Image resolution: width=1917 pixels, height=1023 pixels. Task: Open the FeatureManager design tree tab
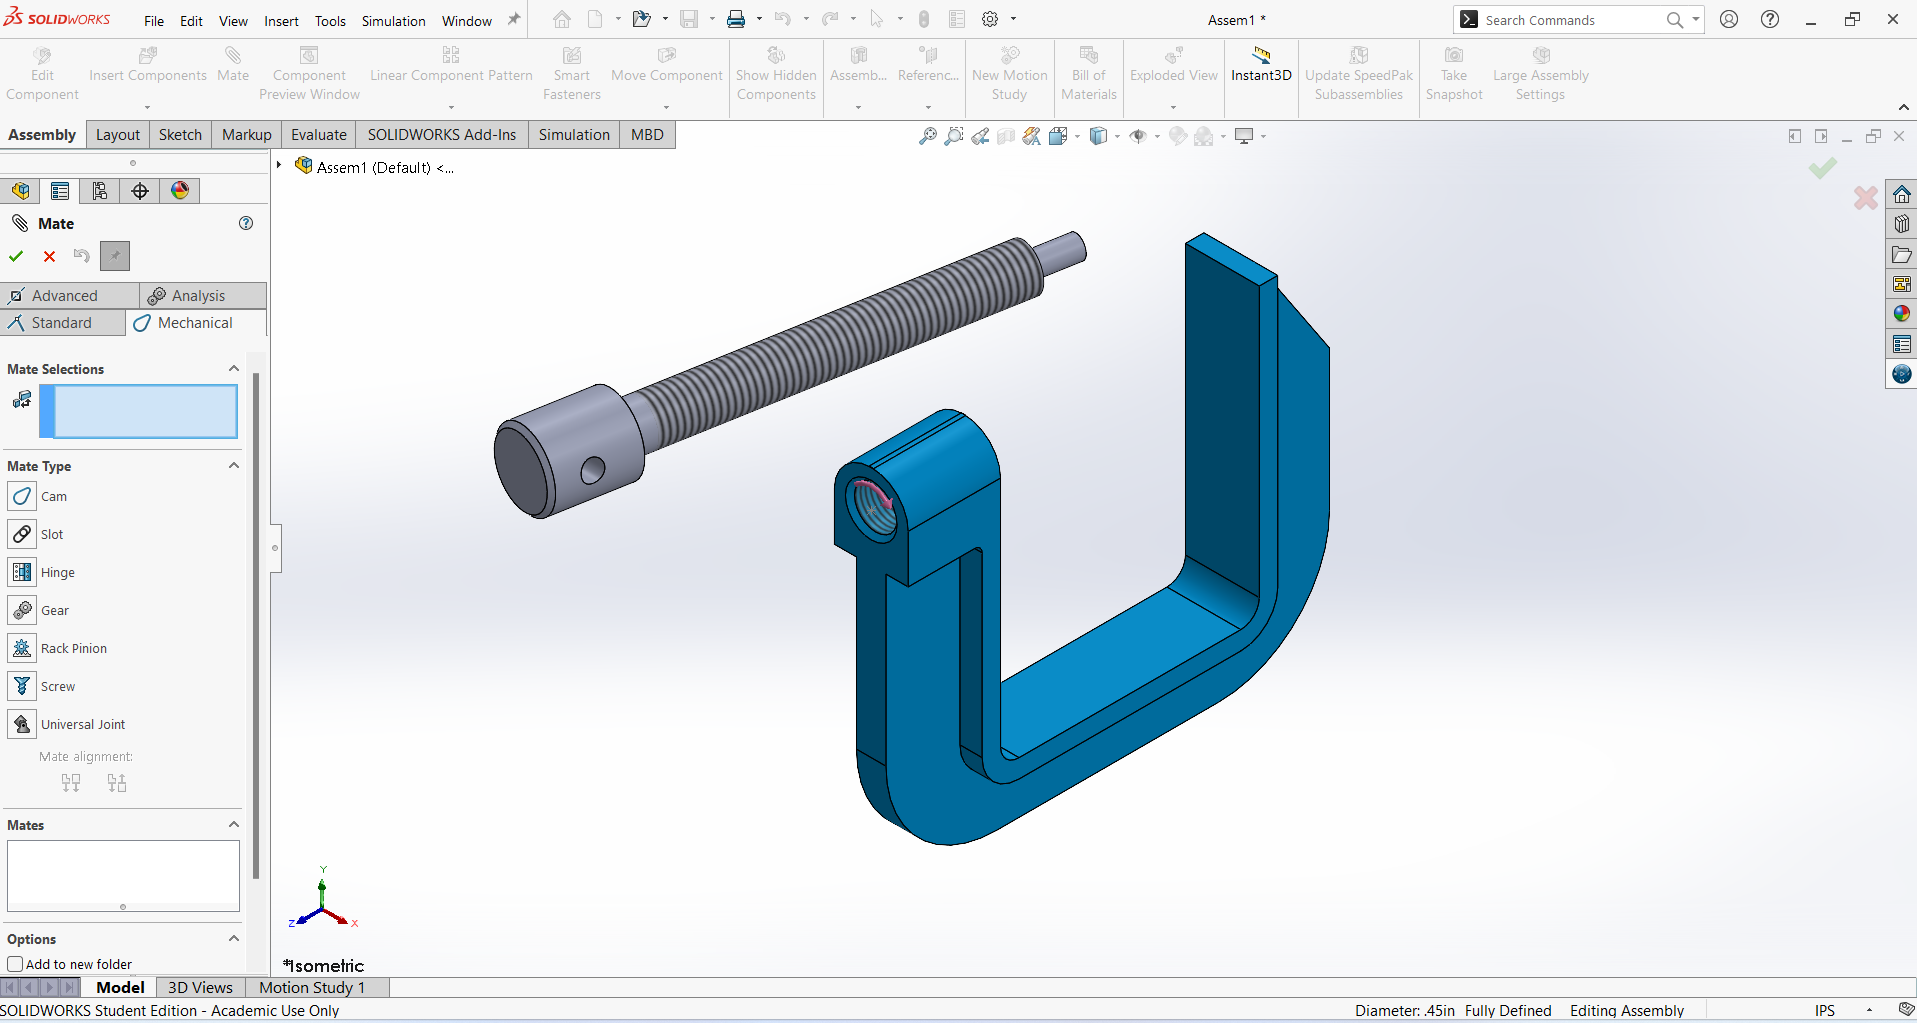click(20, 191)
